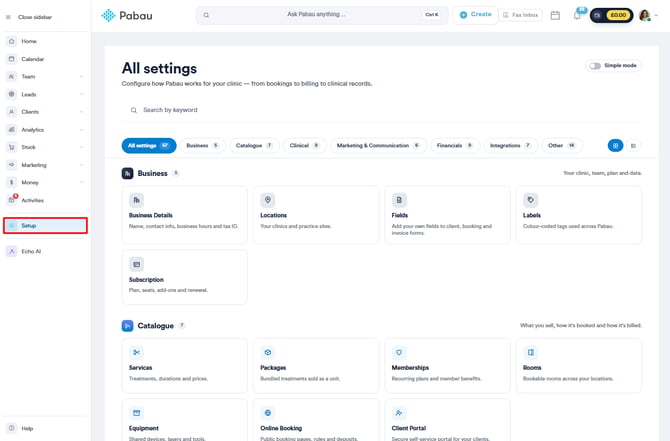The image size is (670, 441).
Task: Open the calendar icon in top bar
Action: 555,15
